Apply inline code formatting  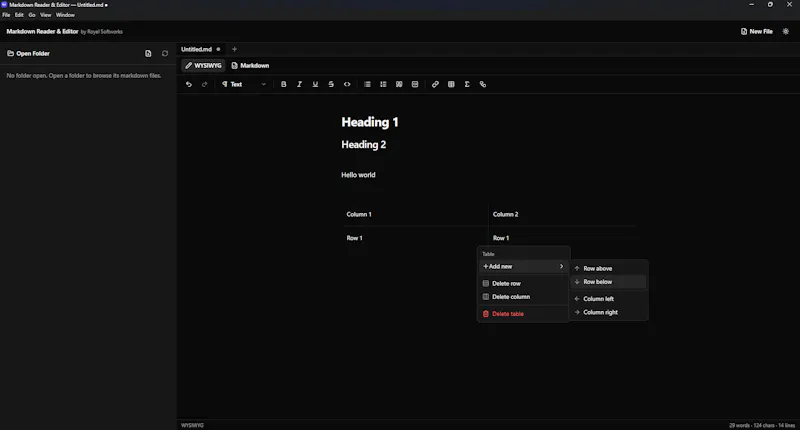click(x=347, y=84)
